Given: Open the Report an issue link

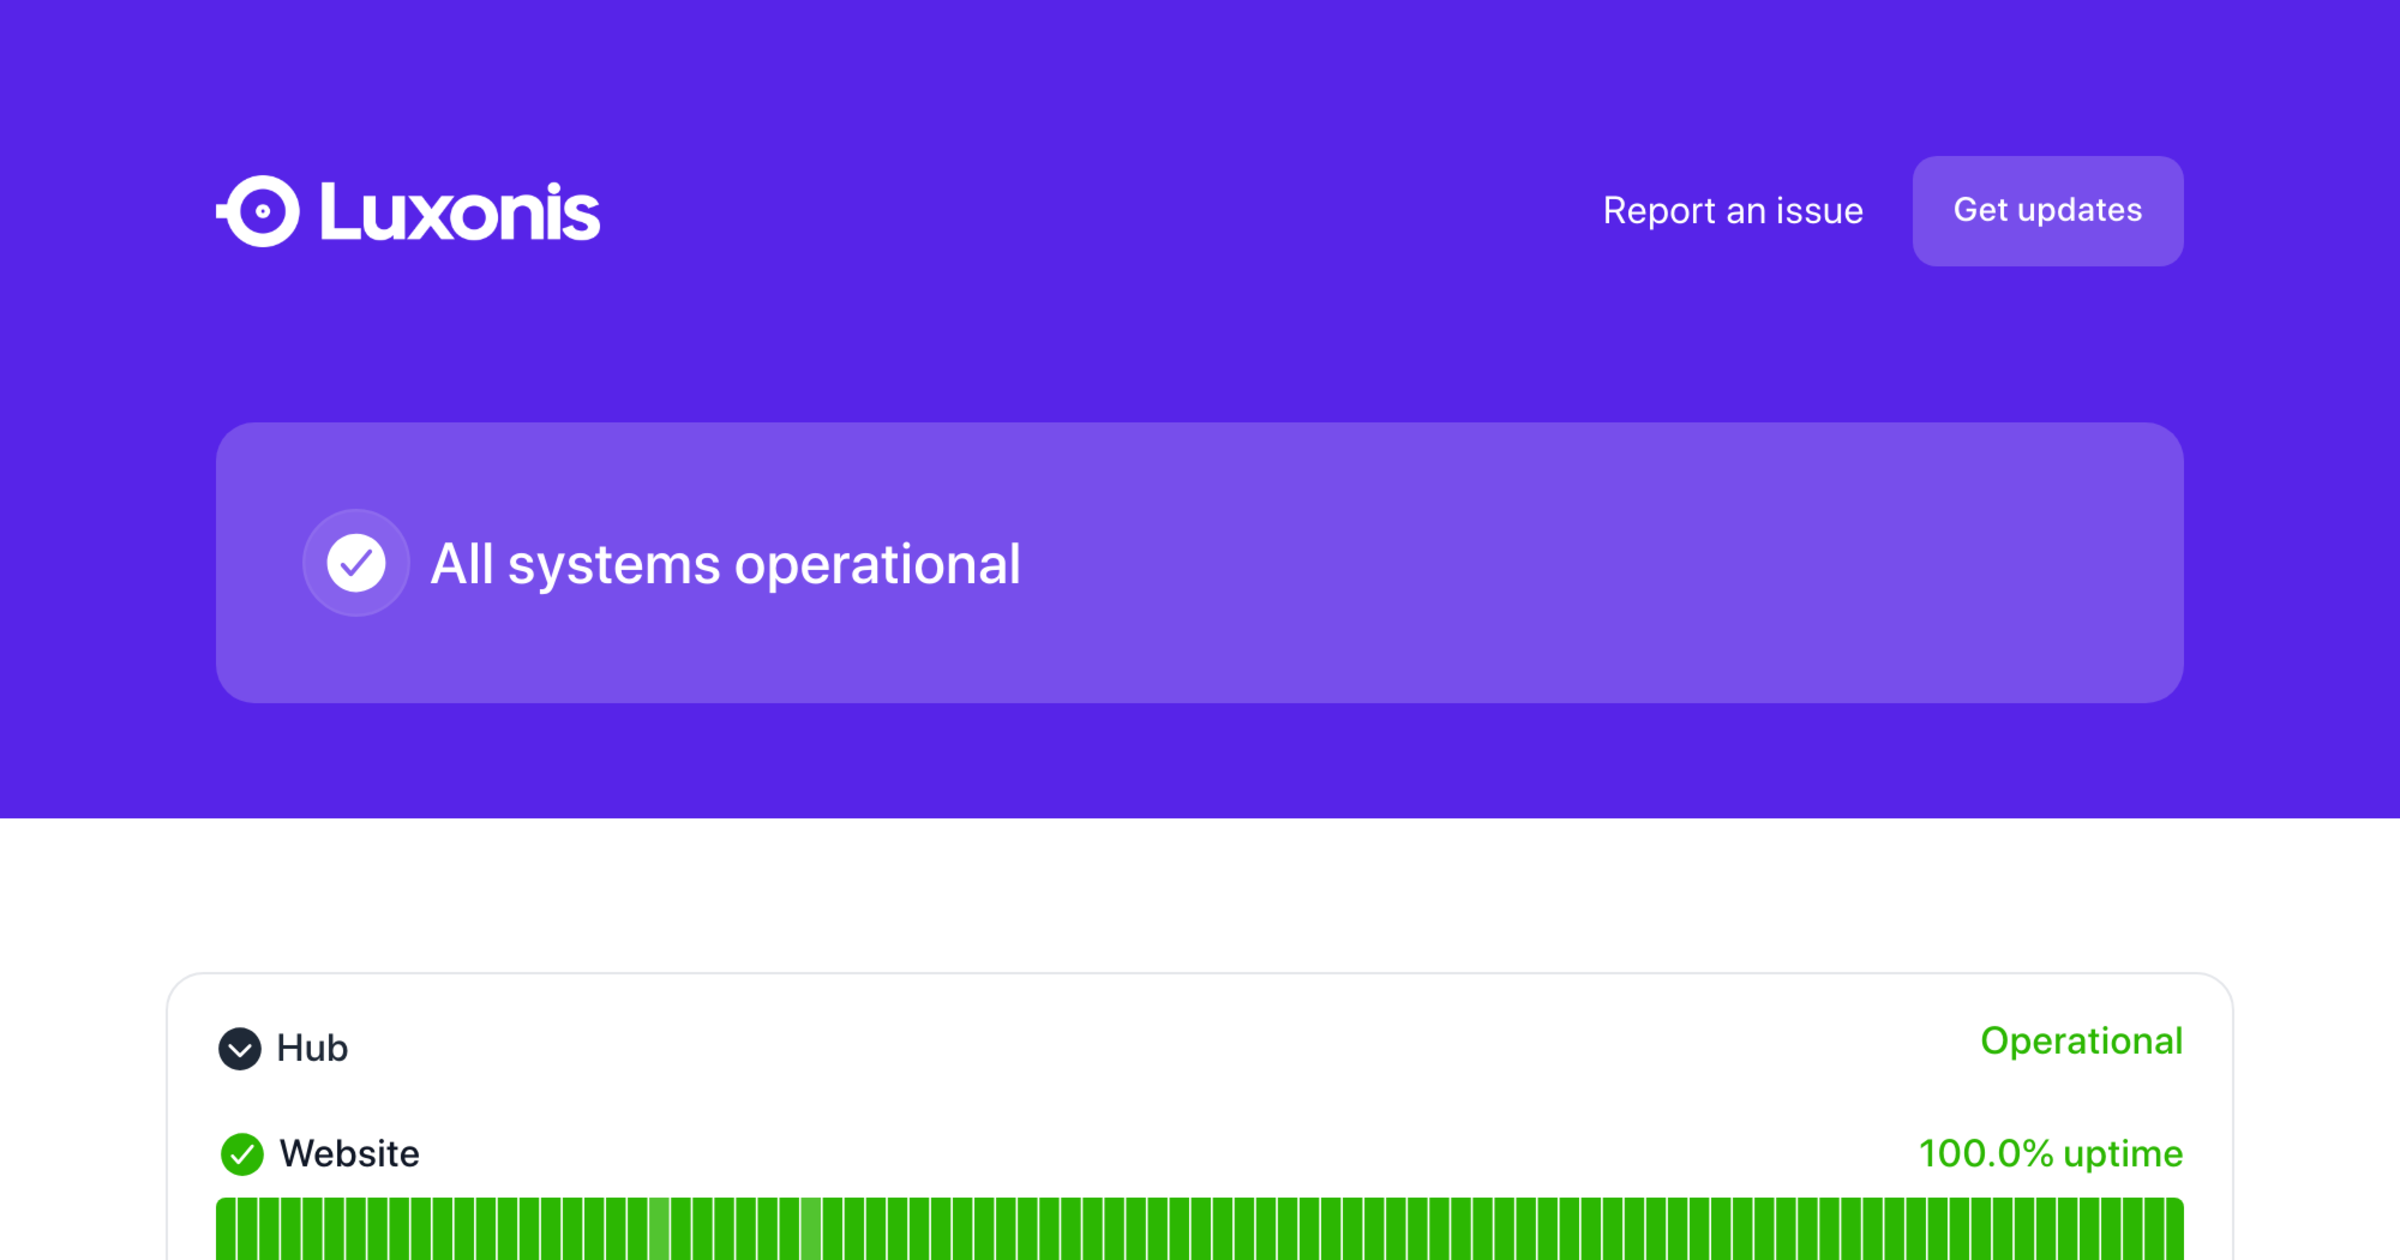Looking at the screenshot, I should pos(1732,211).
